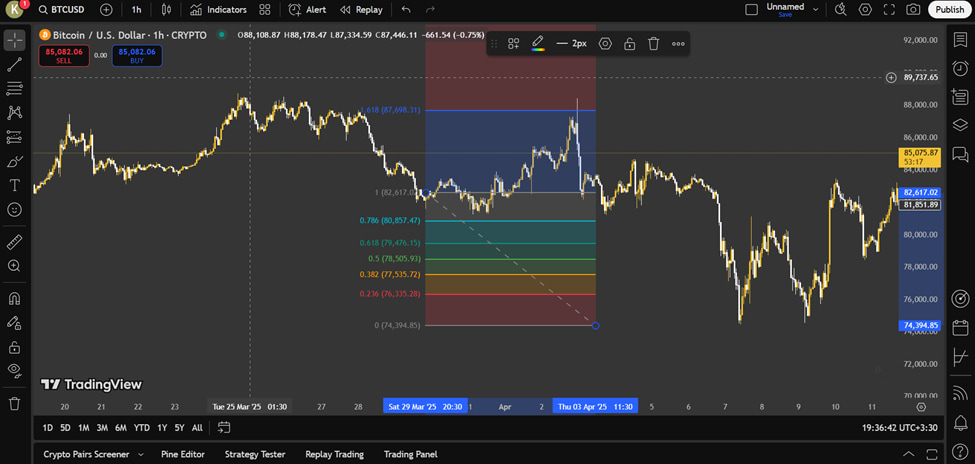Open Fib drawing settings in floating toolbar

pos(605,44)
